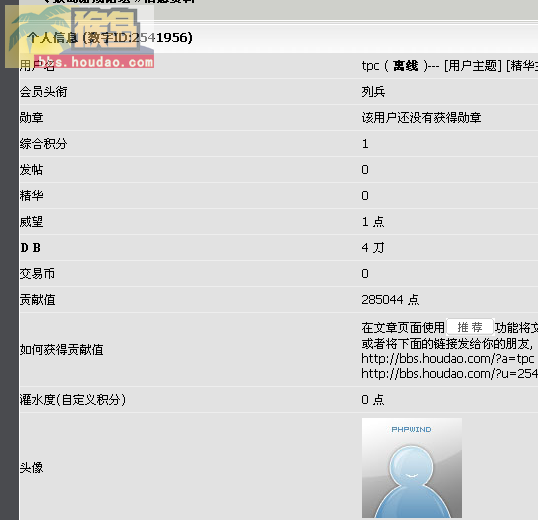Click the 交易币 row label
538x520 pixels.
37,274
